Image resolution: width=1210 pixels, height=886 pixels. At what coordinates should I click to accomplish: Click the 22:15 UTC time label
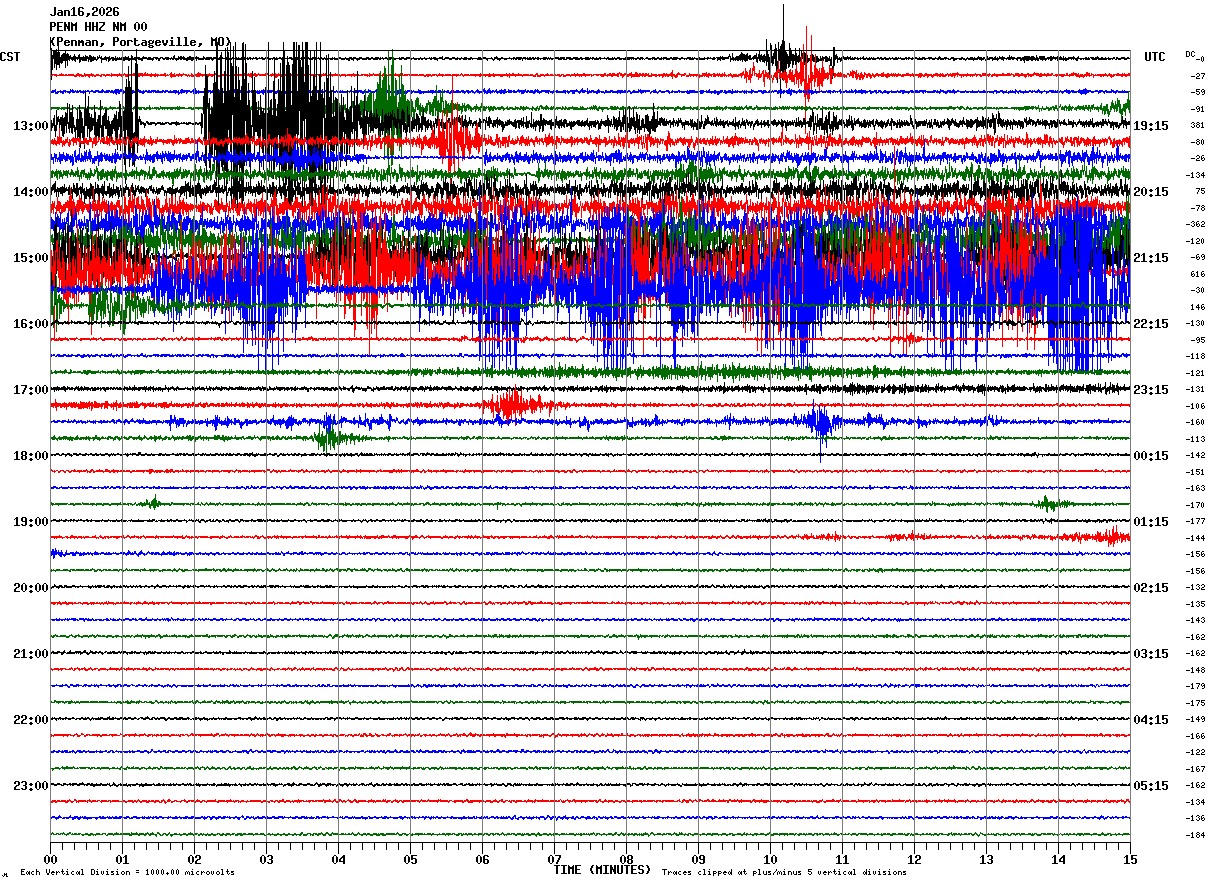[x=1151, y=324]
